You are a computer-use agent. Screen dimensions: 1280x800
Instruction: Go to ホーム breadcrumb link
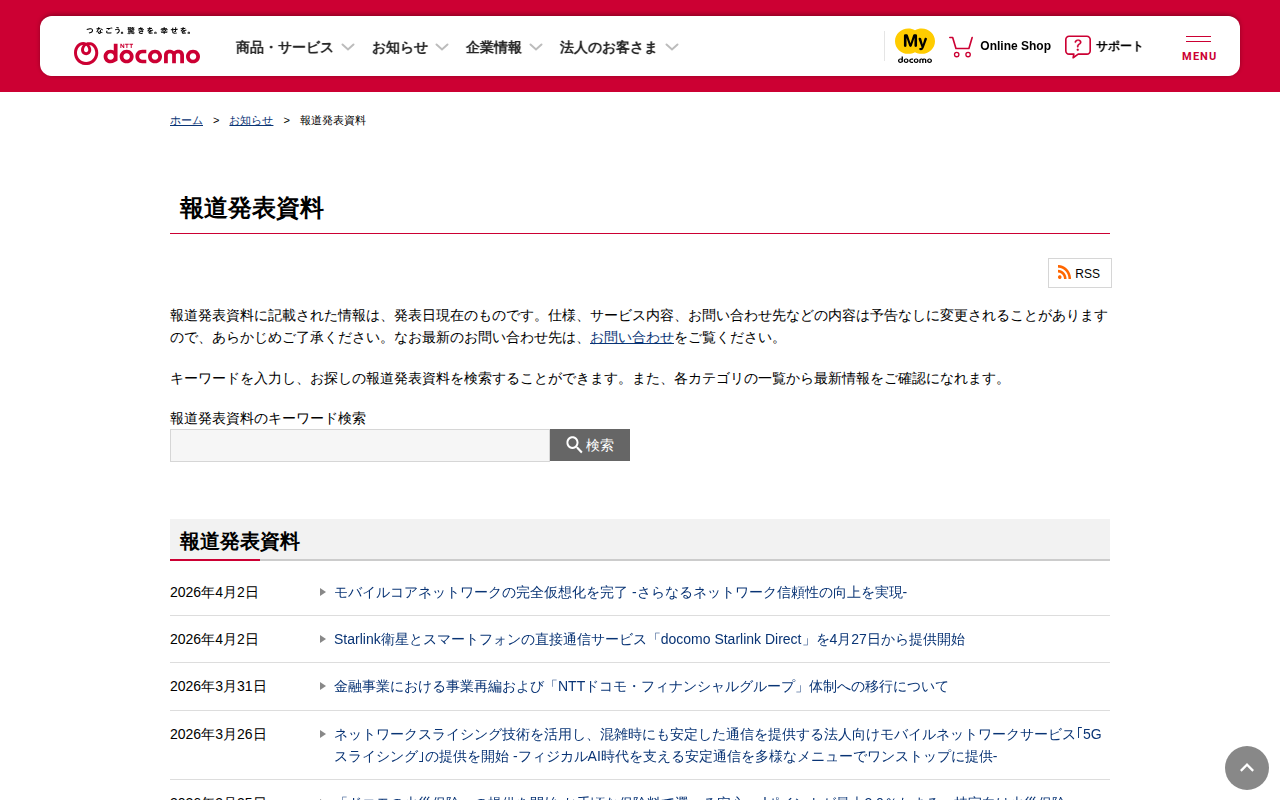[x=186, y=120]
